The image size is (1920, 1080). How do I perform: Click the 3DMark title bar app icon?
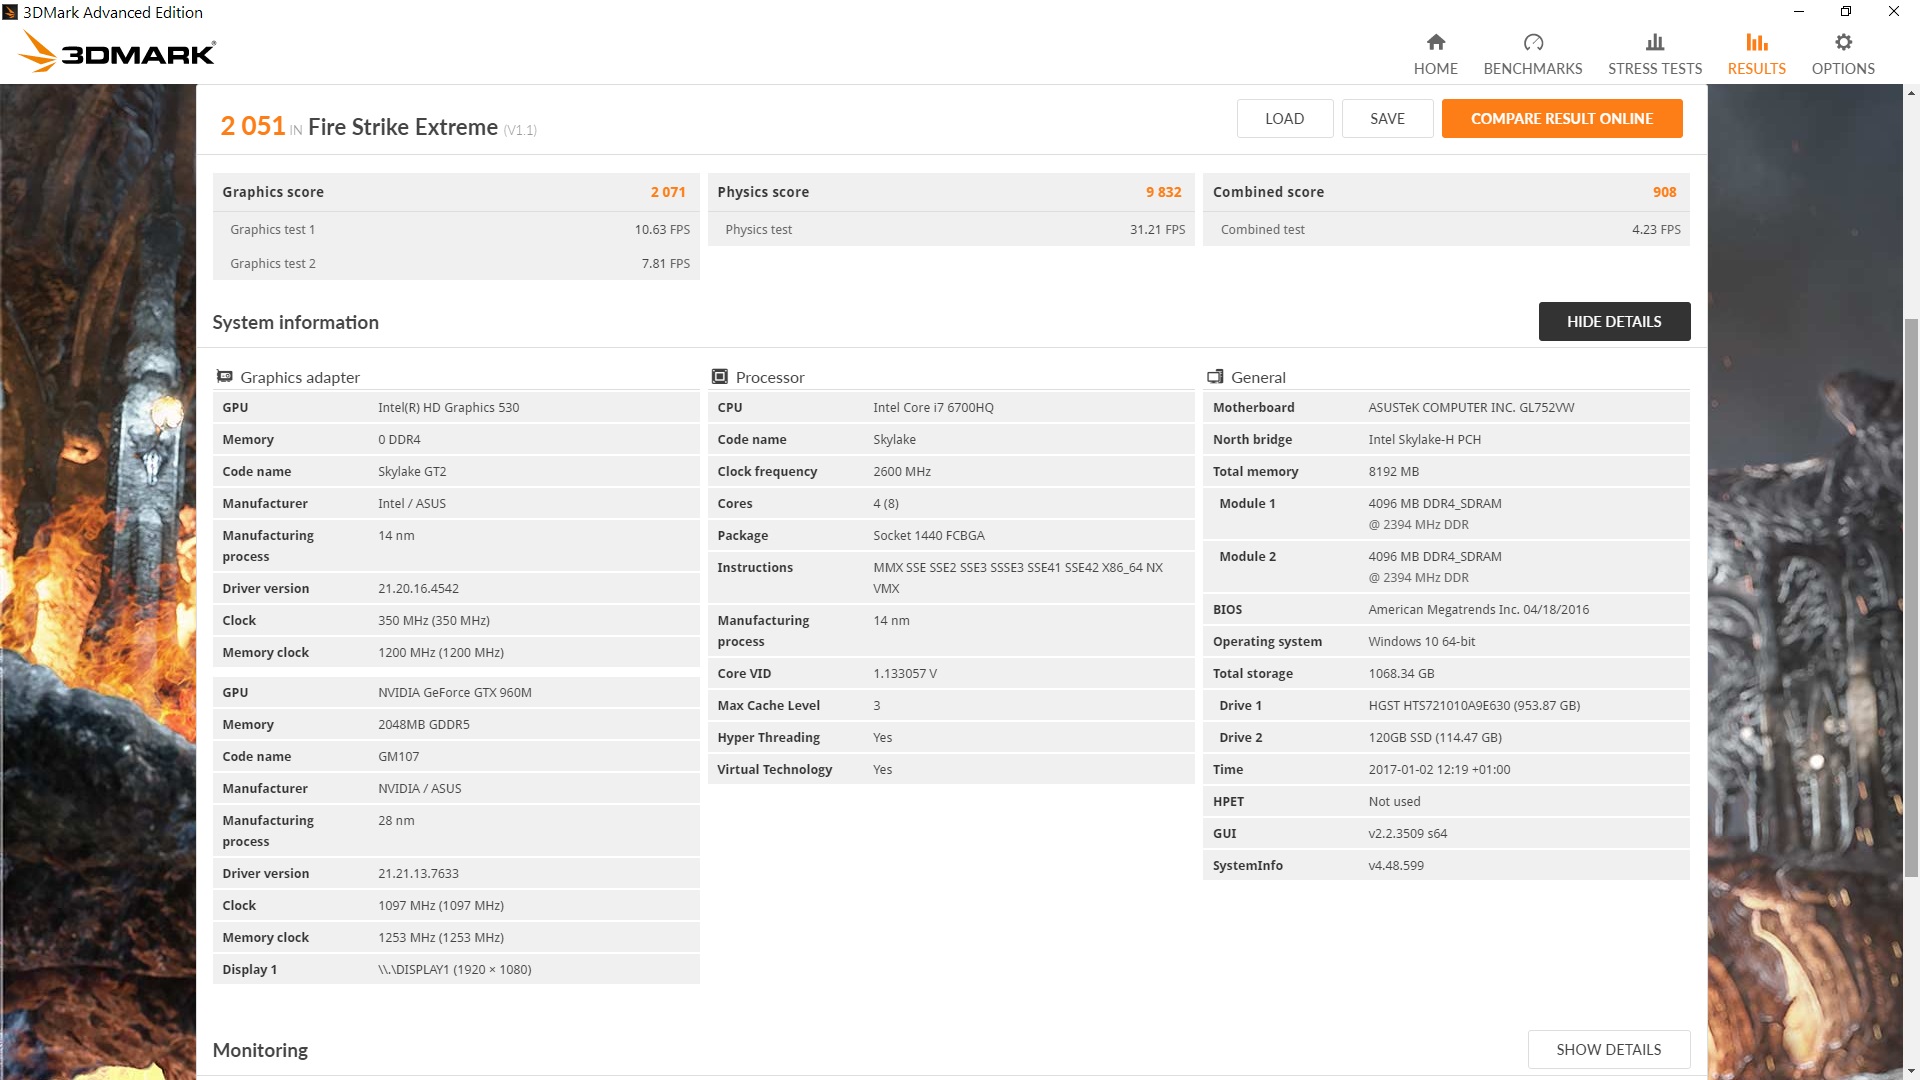pyautogui.click(x=10, y=12)
